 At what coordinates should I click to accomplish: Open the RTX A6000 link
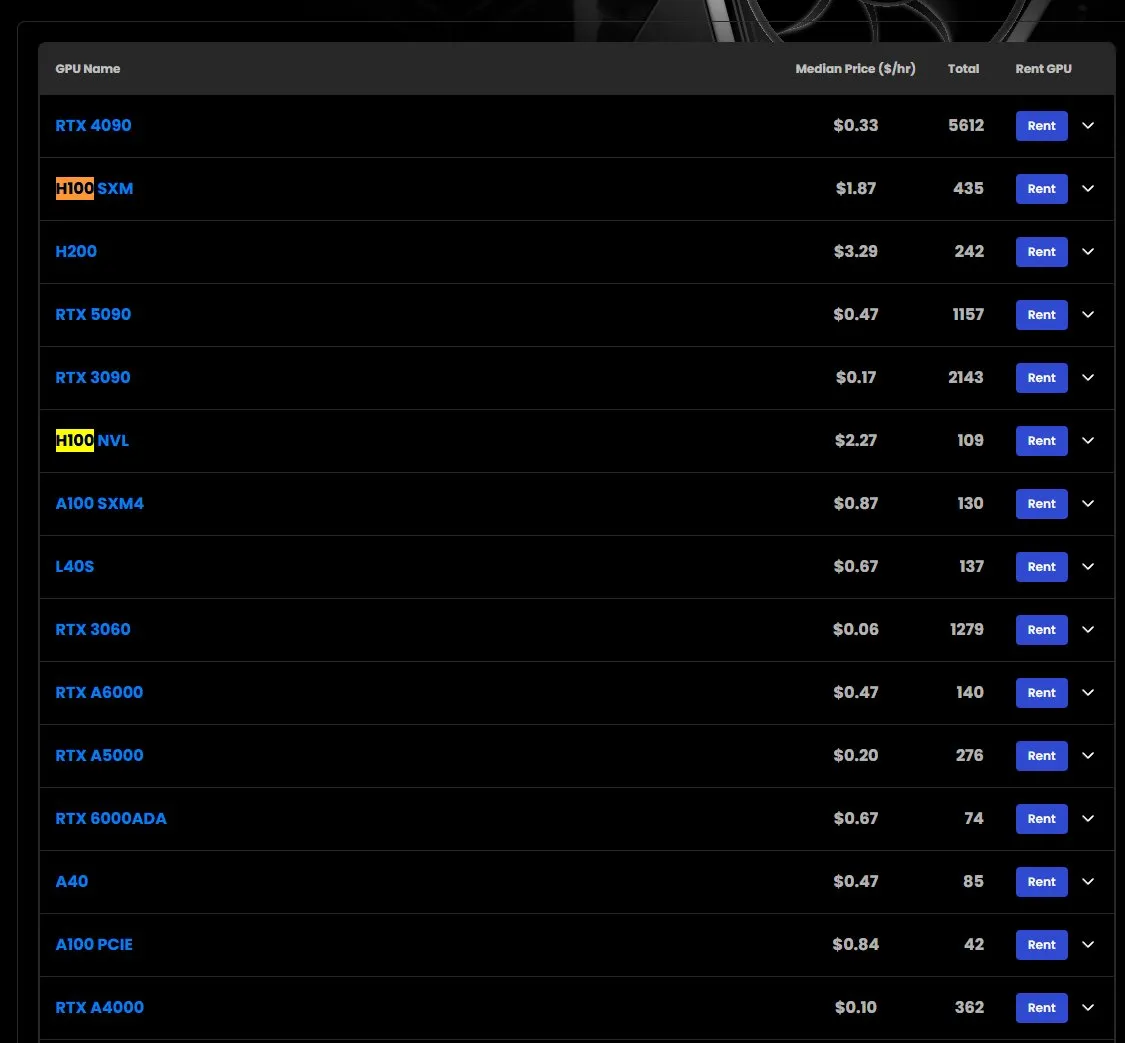99,692
